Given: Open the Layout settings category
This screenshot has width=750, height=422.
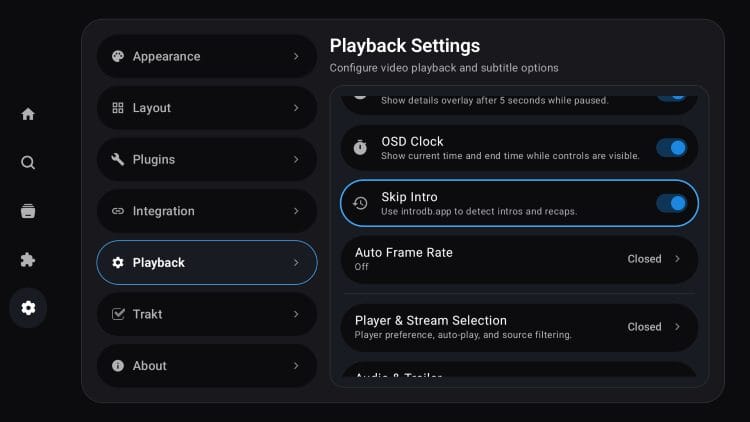Looking at the screenshot, I should (206, 108).
